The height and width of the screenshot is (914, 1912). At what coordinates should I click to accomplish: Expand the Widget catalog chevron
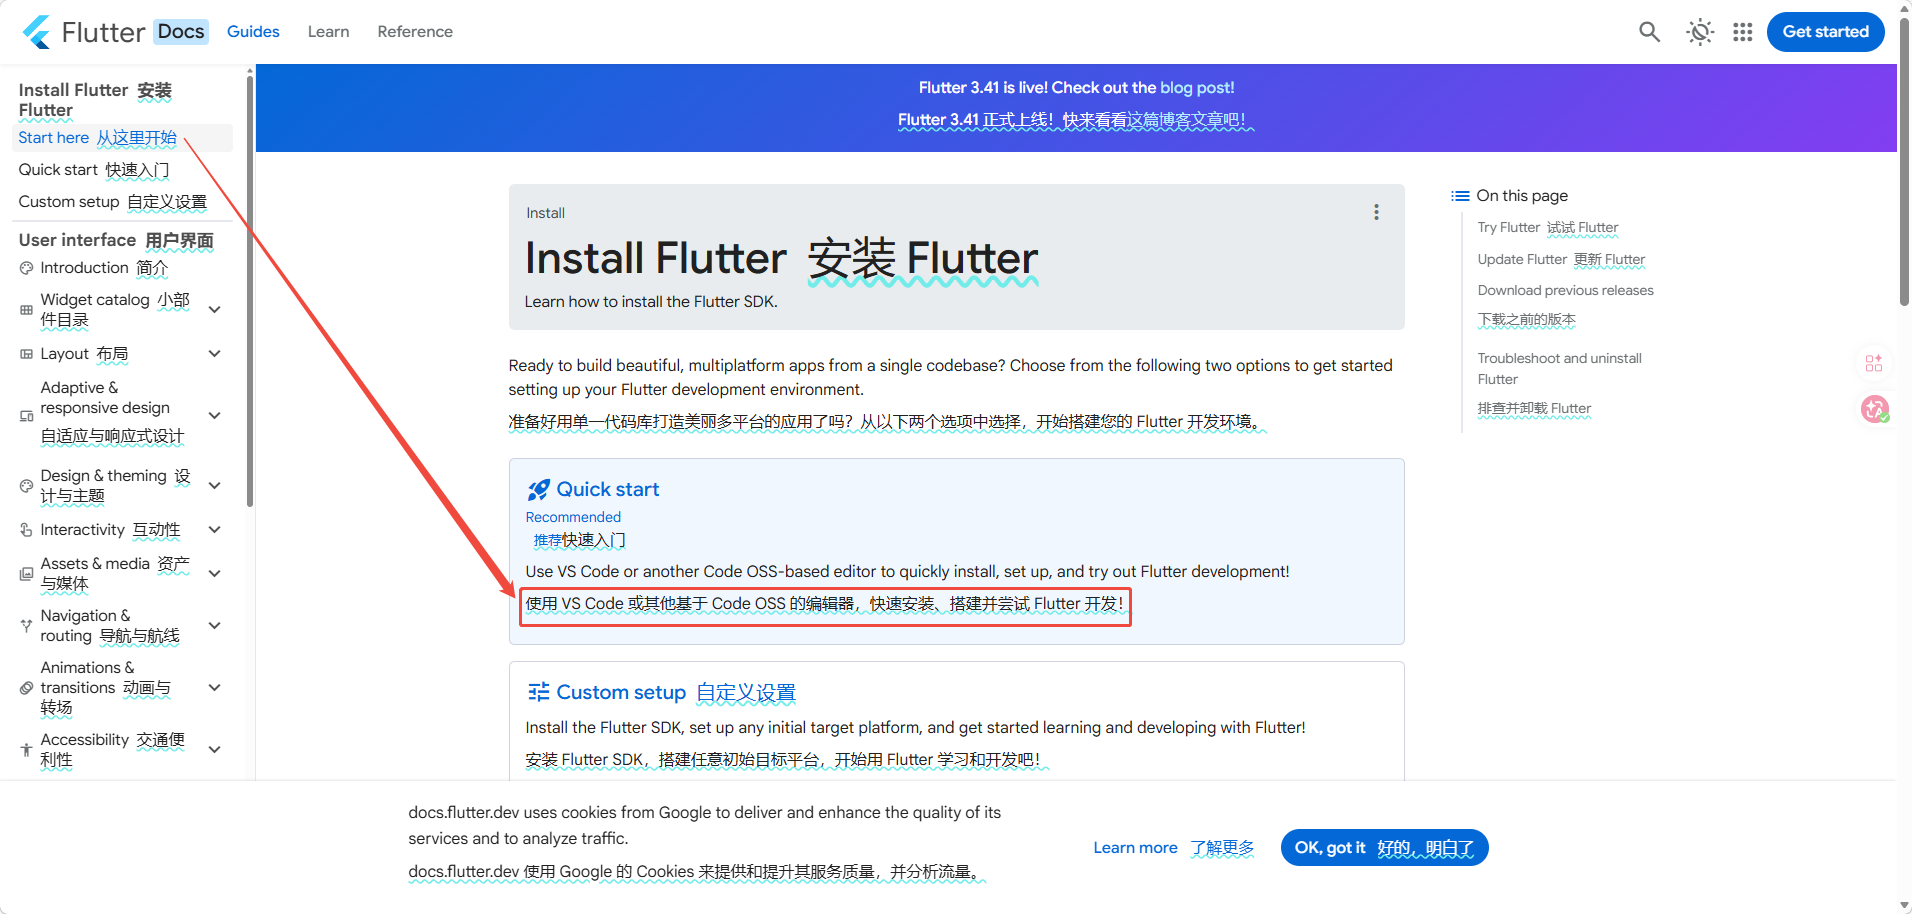[214, 310]
